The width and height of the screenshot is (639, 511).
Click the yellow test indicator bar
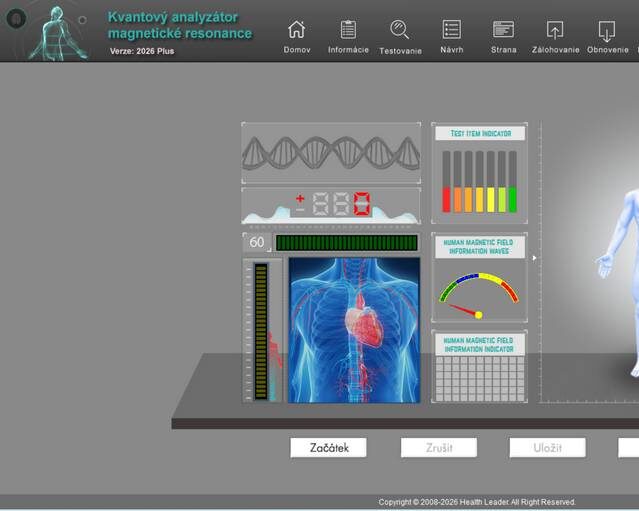[490, 182]
